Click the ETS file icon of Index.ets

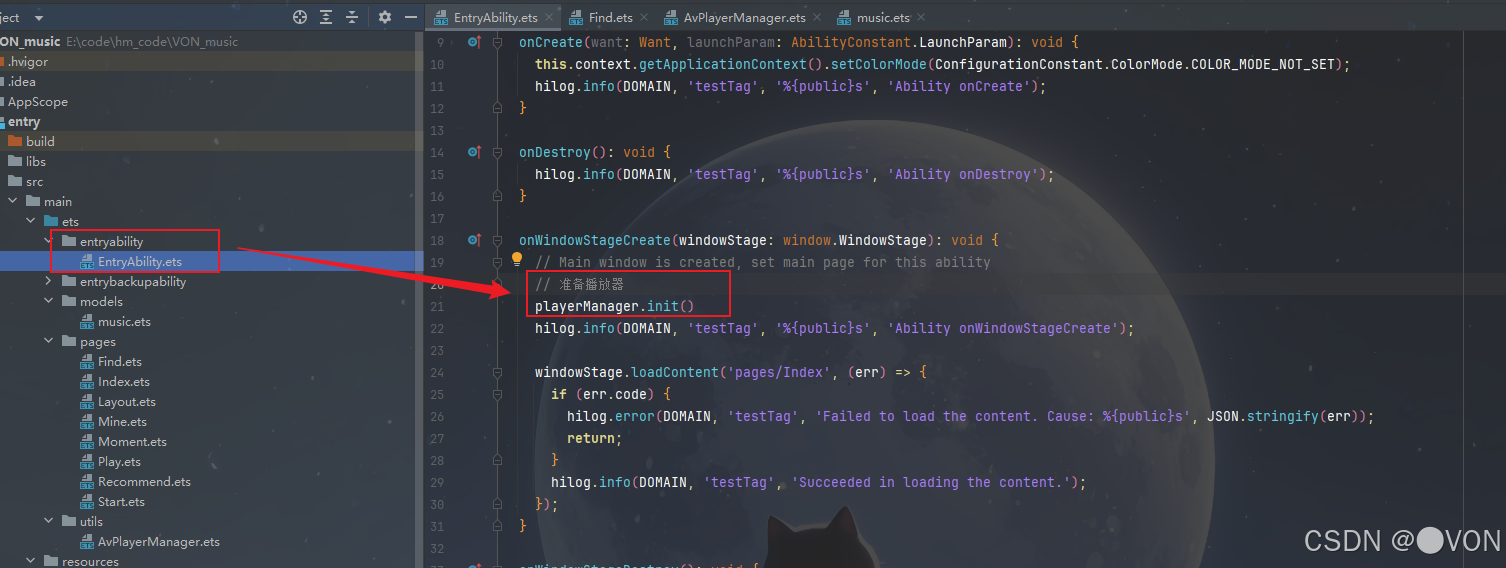(x=88, y=382)
